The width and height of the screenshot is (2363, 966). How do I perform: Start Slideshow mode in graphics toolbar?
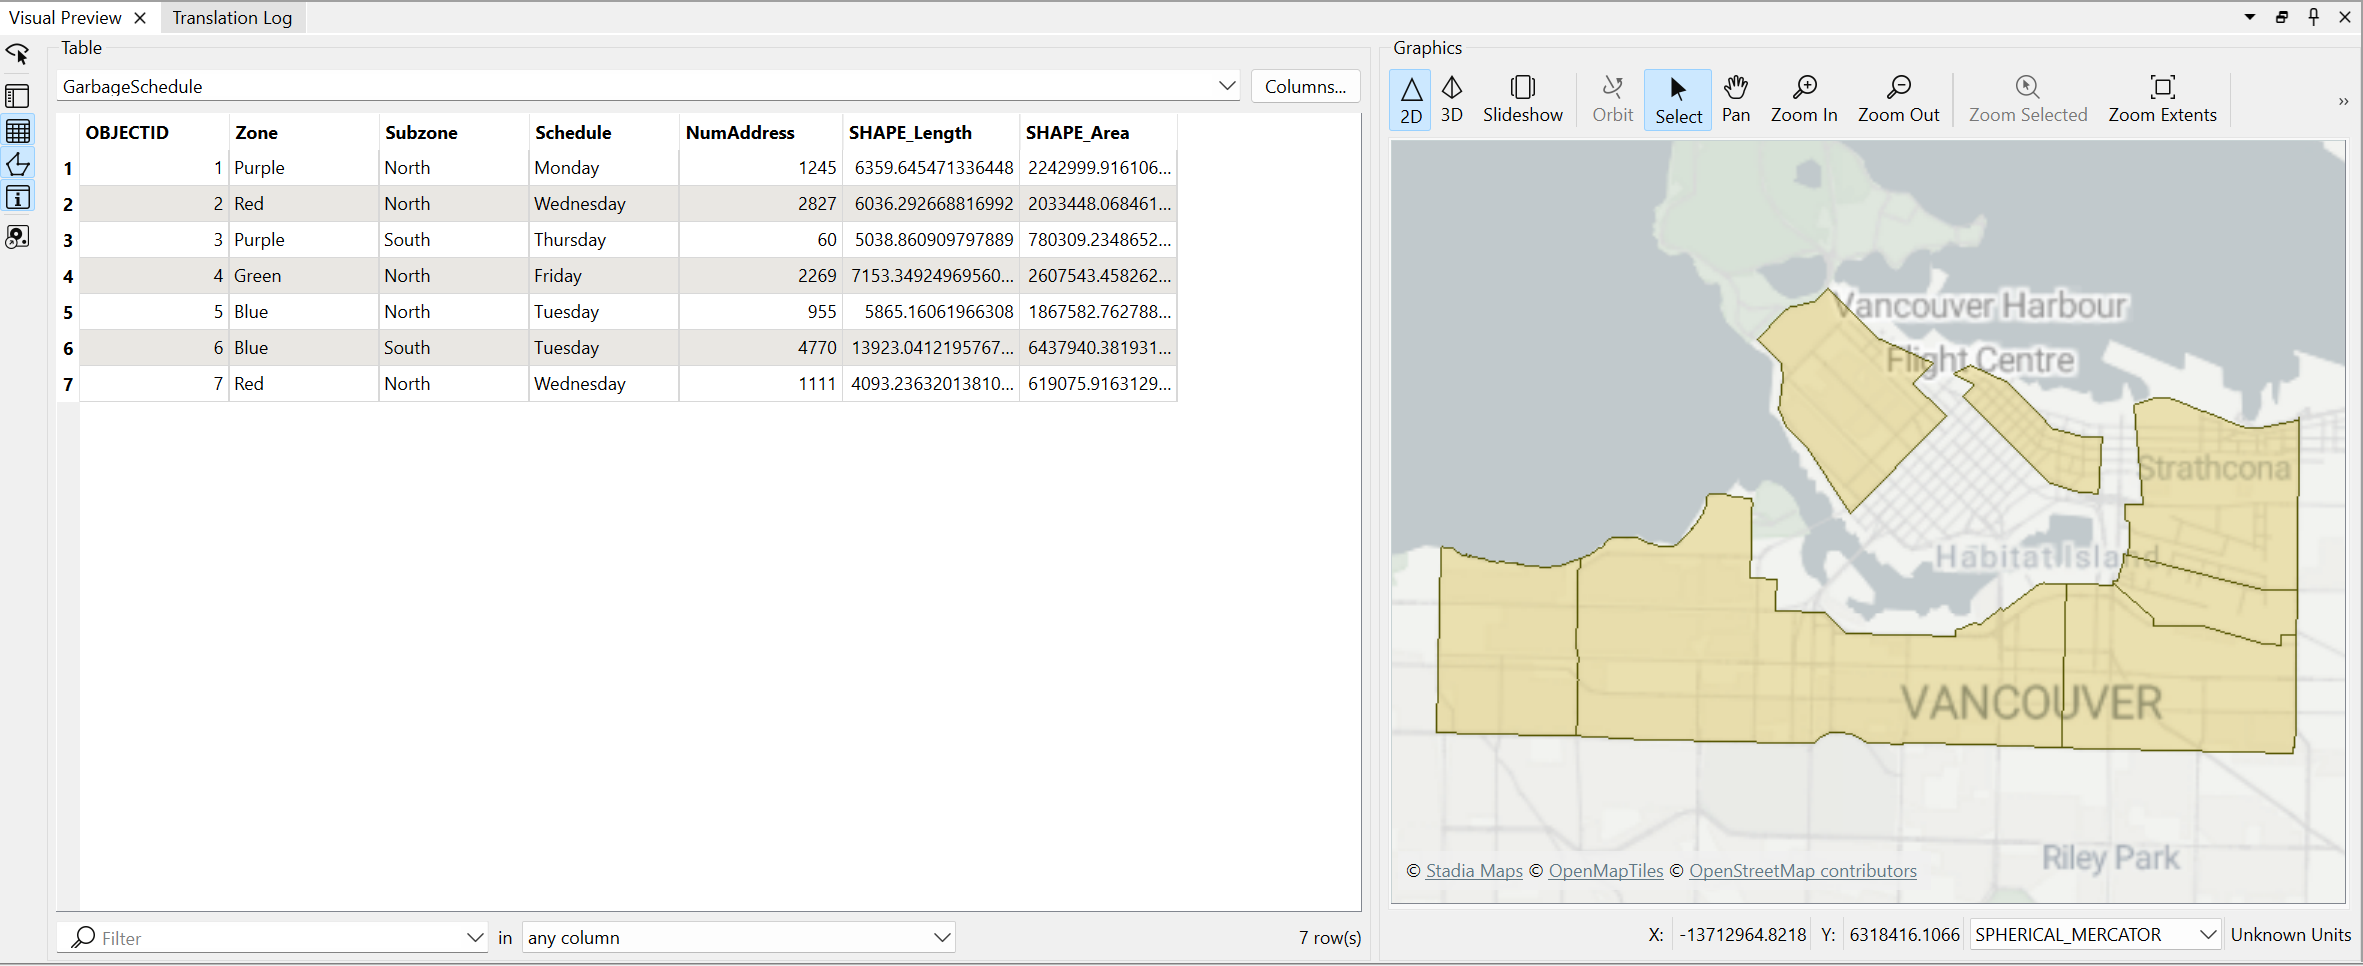click(1522, 100)
